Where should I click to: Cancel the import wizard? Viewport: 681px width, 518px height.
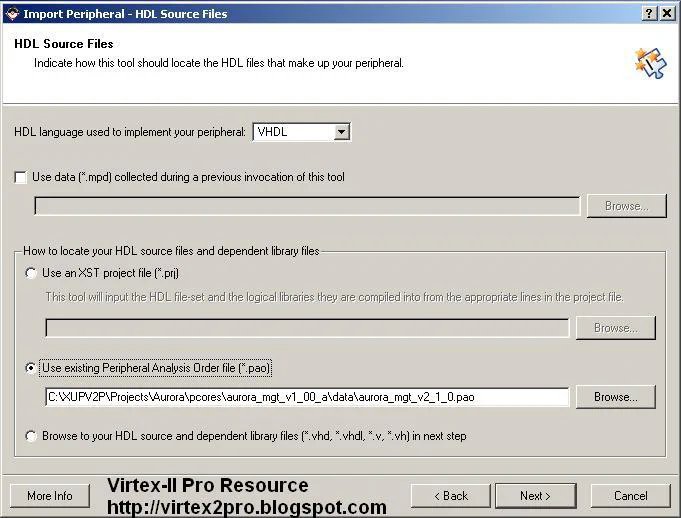coord(630,496)
